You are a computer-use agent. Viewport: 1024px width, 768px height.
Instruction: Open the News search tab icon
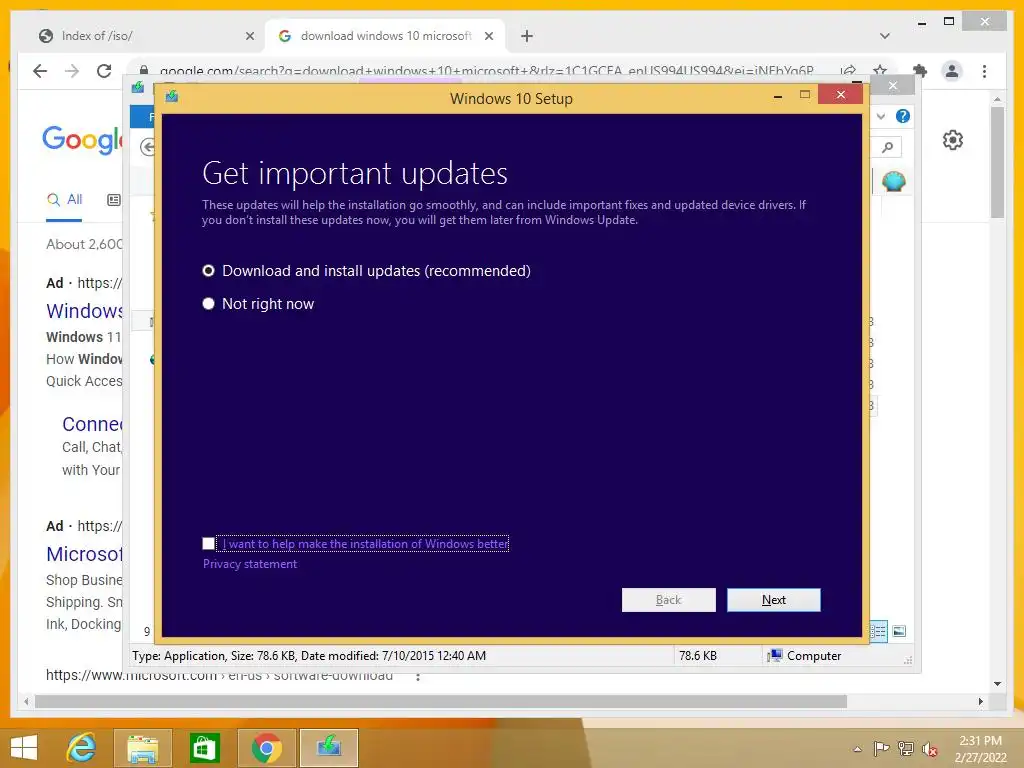[x=114, y=200]
